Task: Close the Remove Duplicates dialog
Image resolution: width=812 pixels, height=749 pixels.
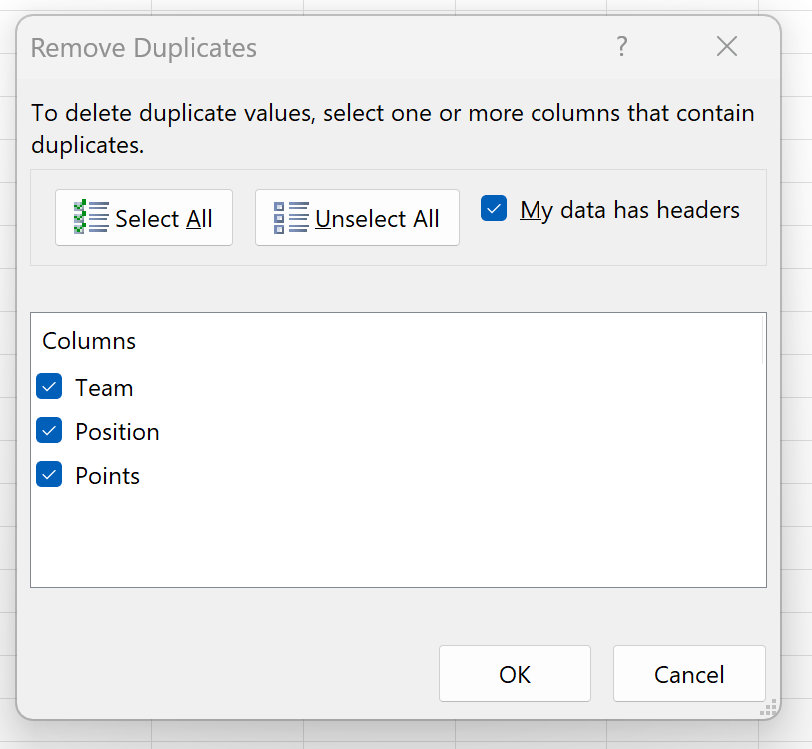Action: tap(727, 47)
